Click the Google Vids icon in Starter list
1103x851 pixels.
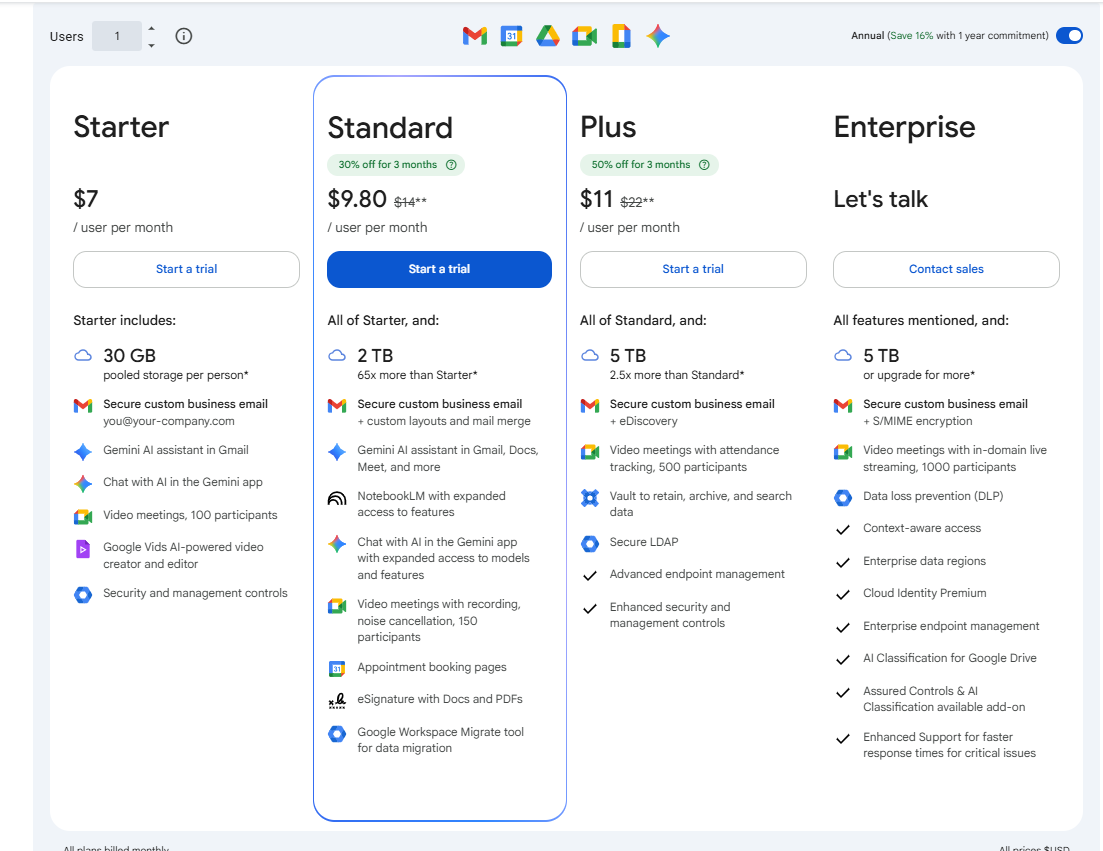[x=83, y=549]
